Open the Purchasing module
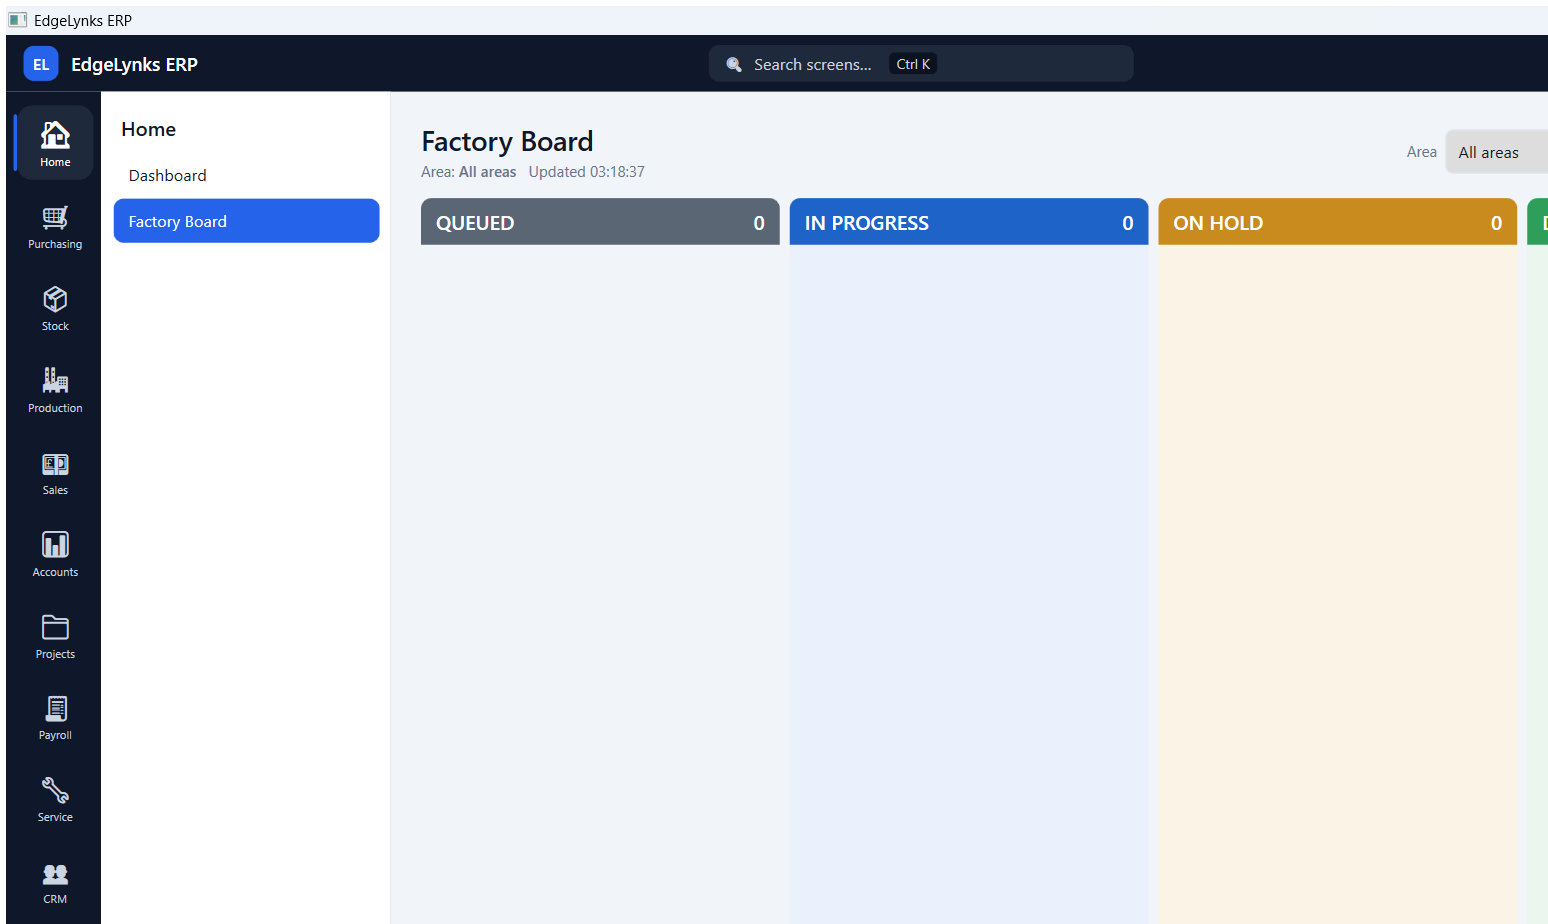The width and height of the screenshot is (1548, 924). pos(55,226)
